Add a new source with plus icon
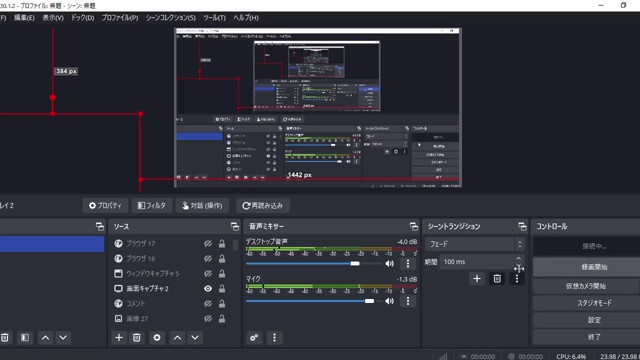Viewport: 640px width, 360px height. [119, 338]
